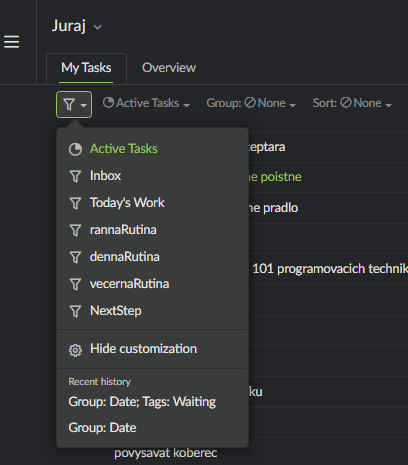Screen dimensions: 408x465
Task: Click the funnel icon beside NextStep
Action: point(75,311)
